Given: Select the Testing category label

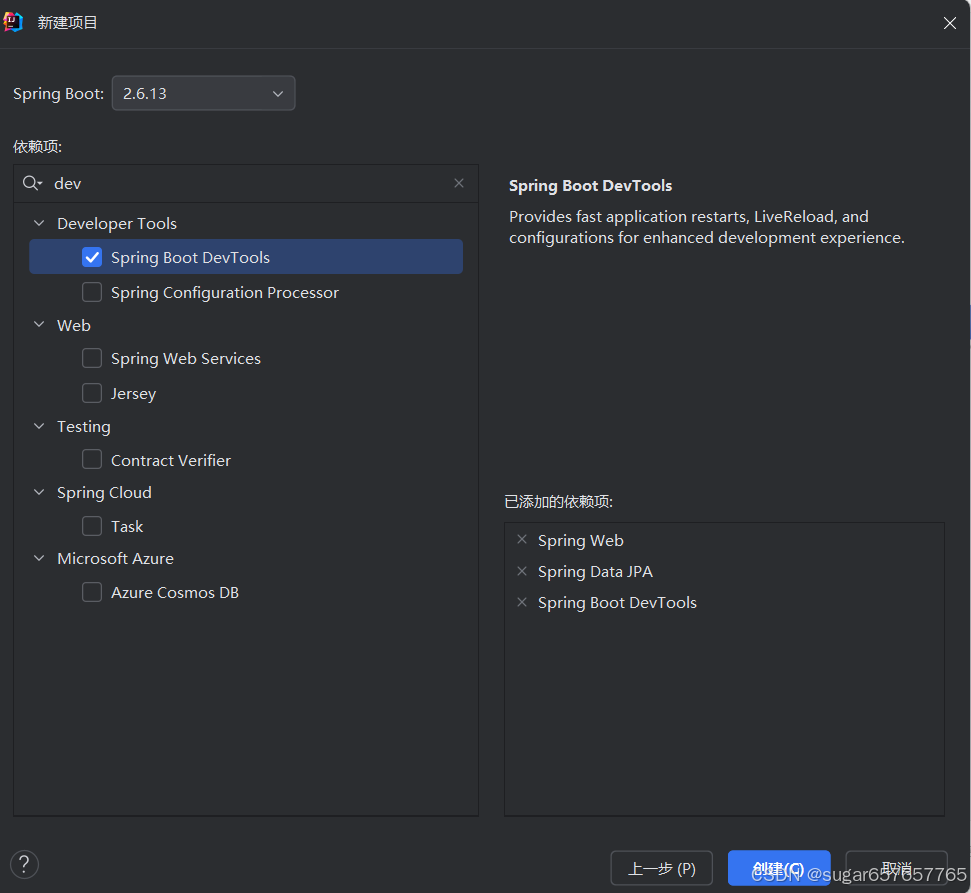Looking at the screenshot, I should pyautogui.click(x=84, y=427).
